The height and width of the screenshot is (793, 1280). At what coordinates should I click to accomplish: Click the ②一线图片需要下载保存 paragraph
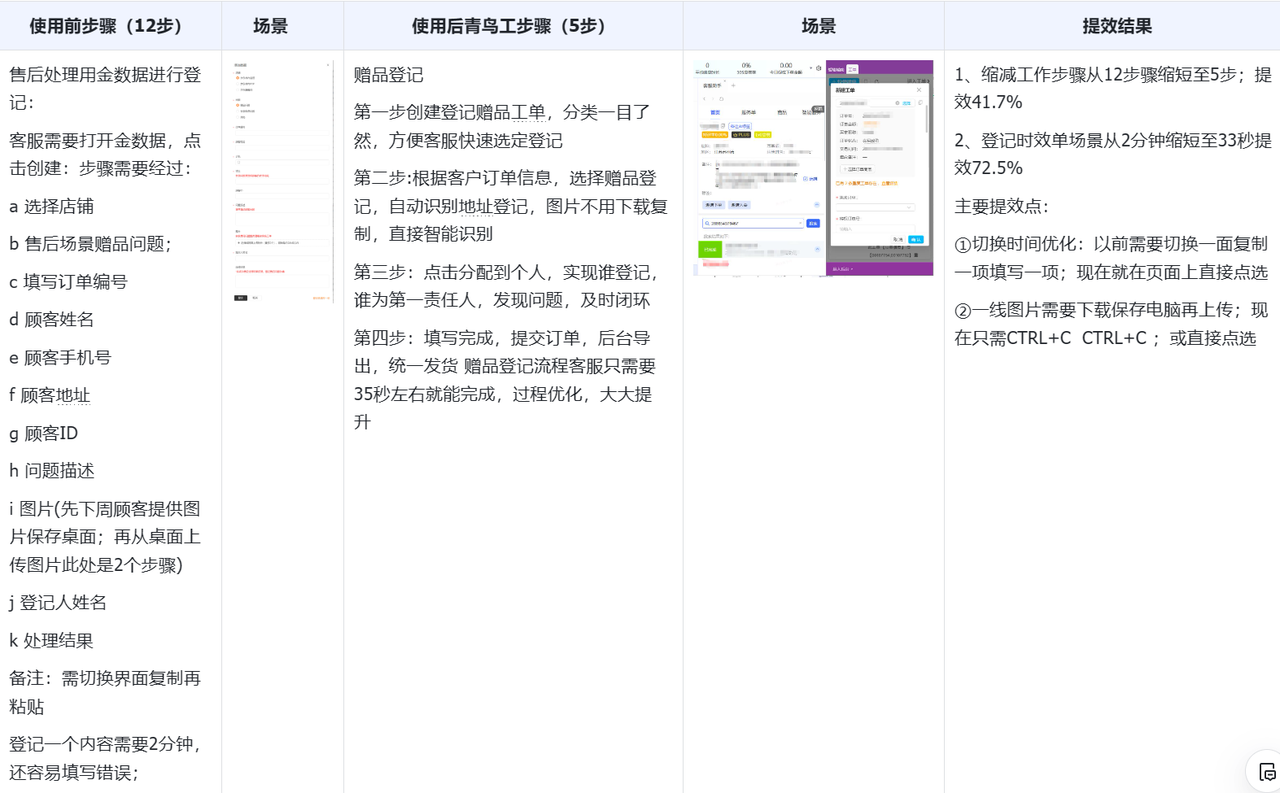[x=1111, y=324]
